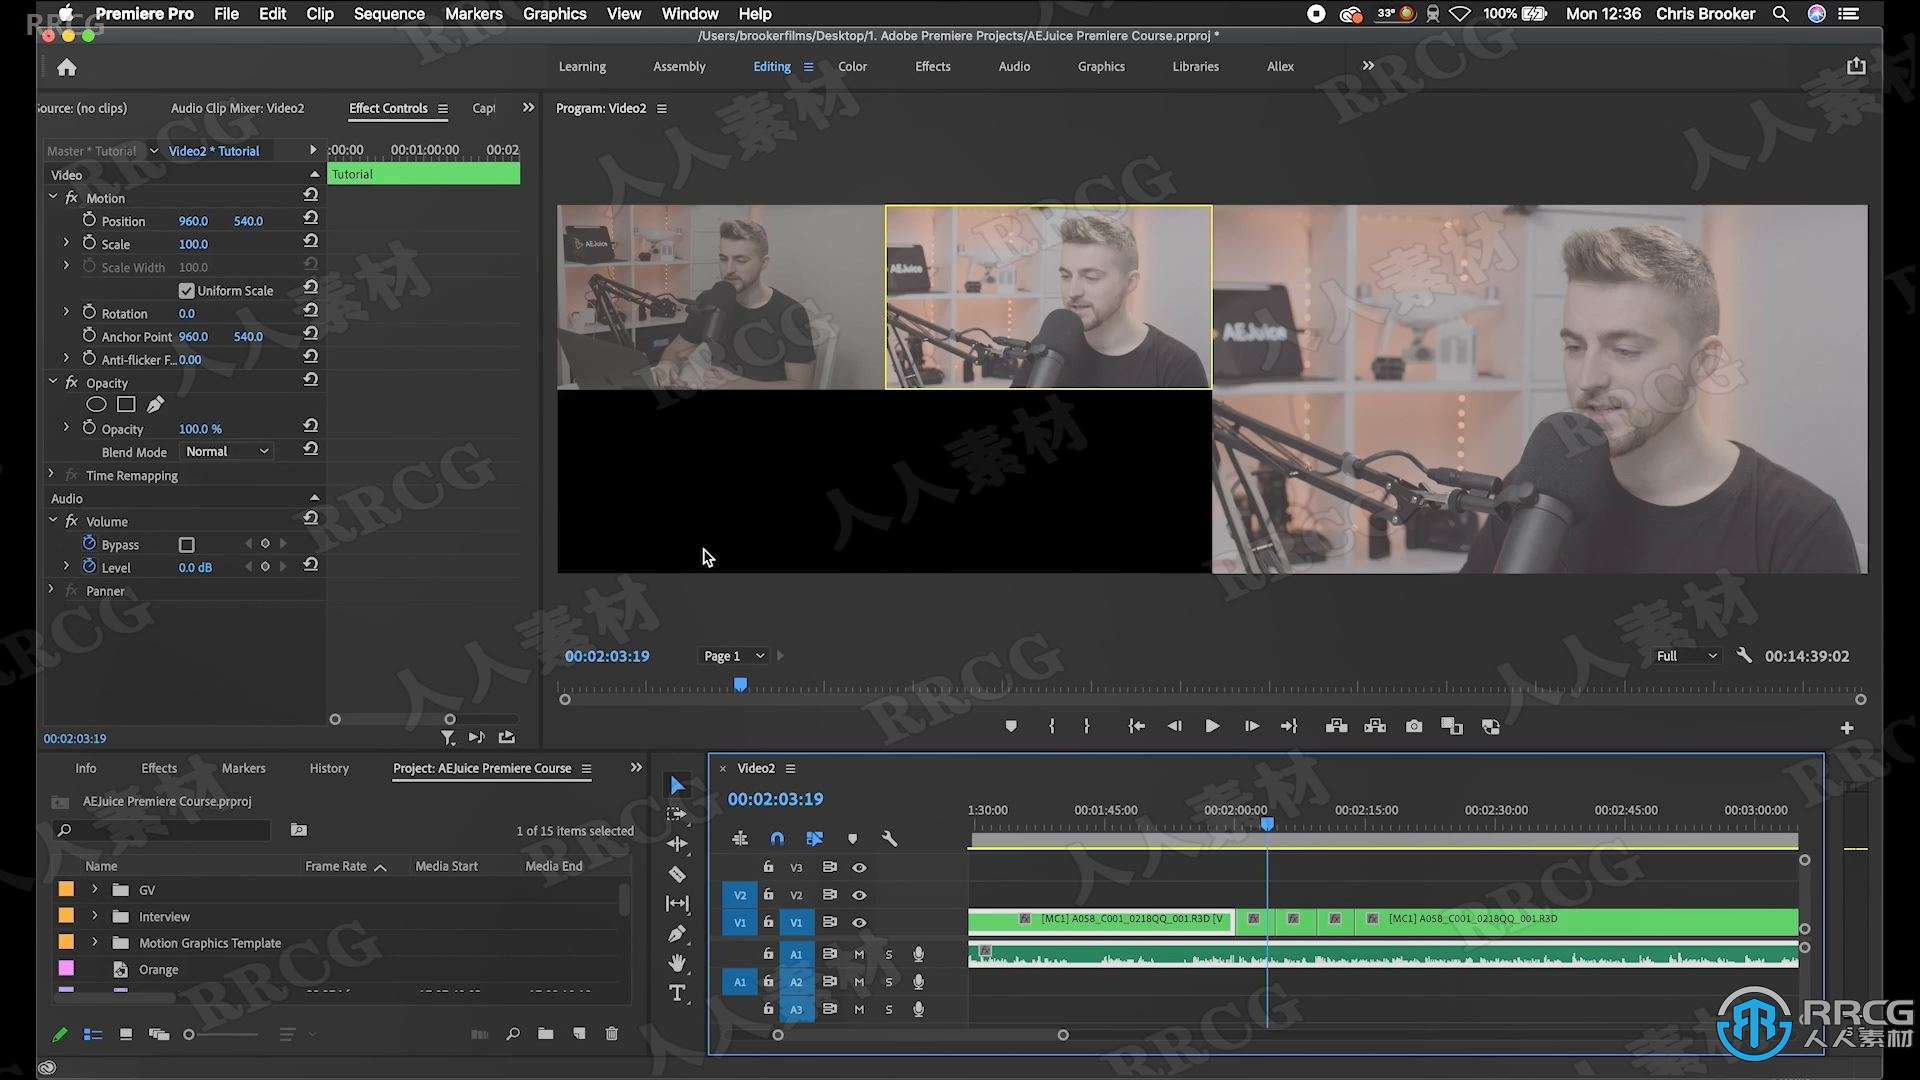Viewport: 1920px width, 1080px height.
Task: Select the Hand tool
Action: (677, 963)
